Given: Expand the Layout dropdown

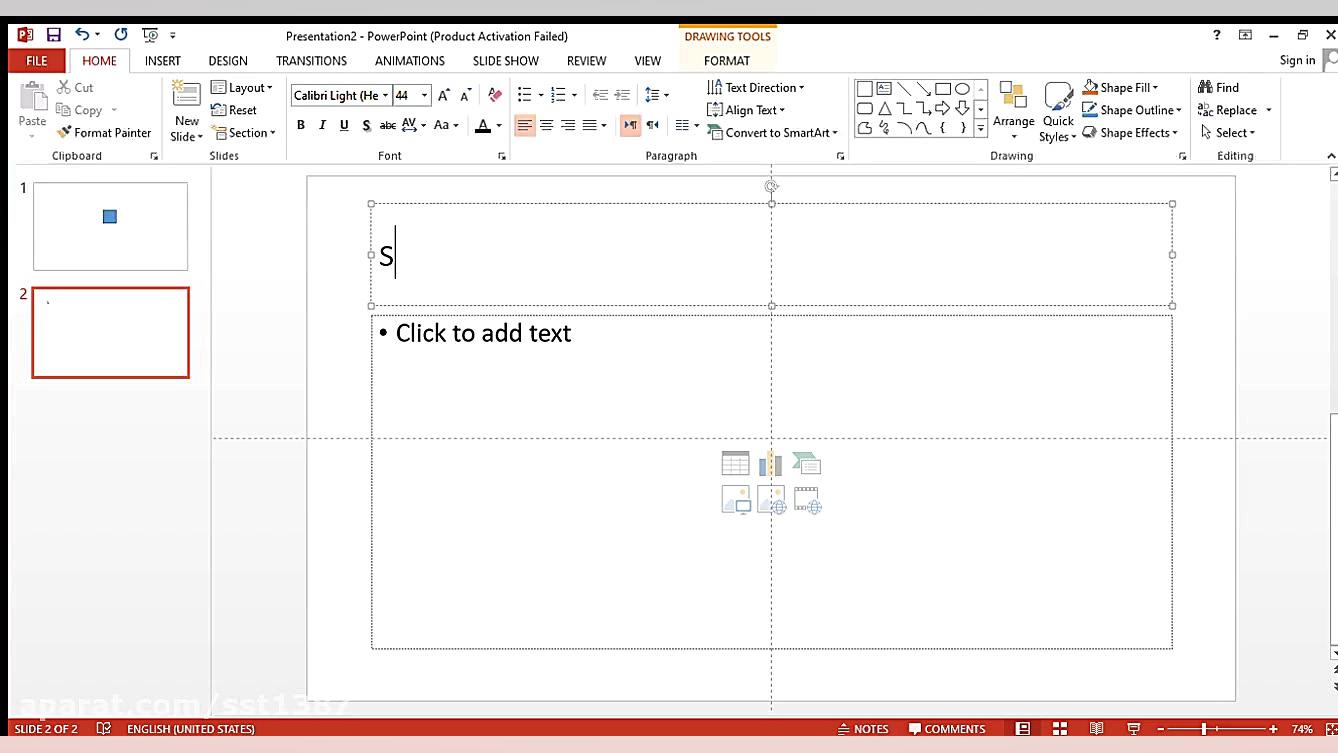Looking at the screenshot, I should tap(242, 87).
